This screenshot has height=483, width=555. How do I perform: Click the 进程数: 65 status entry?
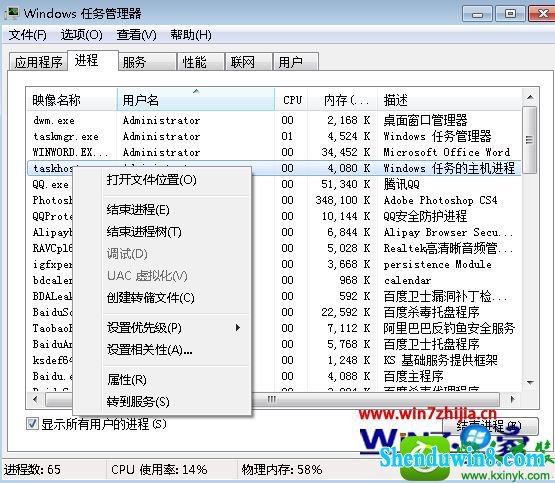[x=33, y=470]
